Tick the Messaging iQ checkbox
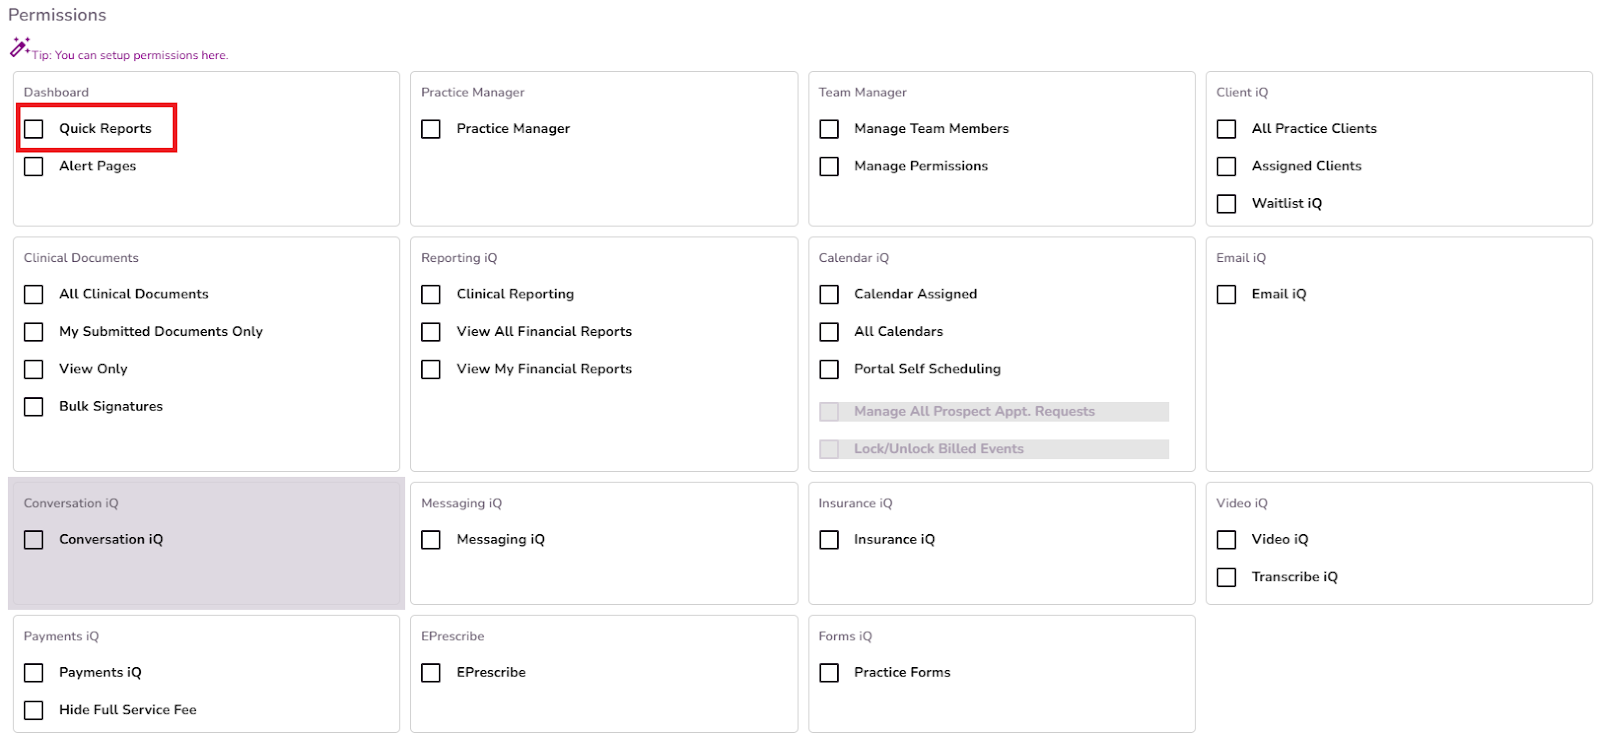1600x734 pixels. coord(431,540)
